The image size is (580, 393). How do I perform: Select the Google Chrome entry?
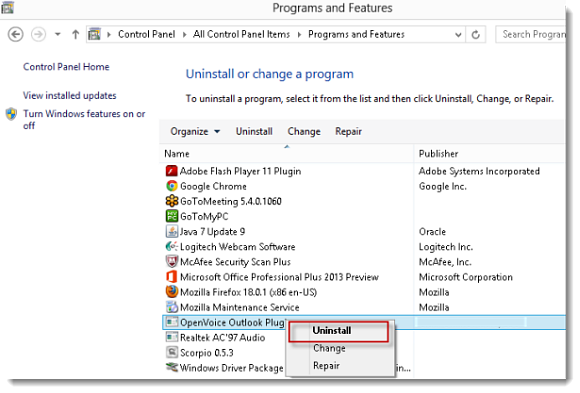click(x=213, y=186)
